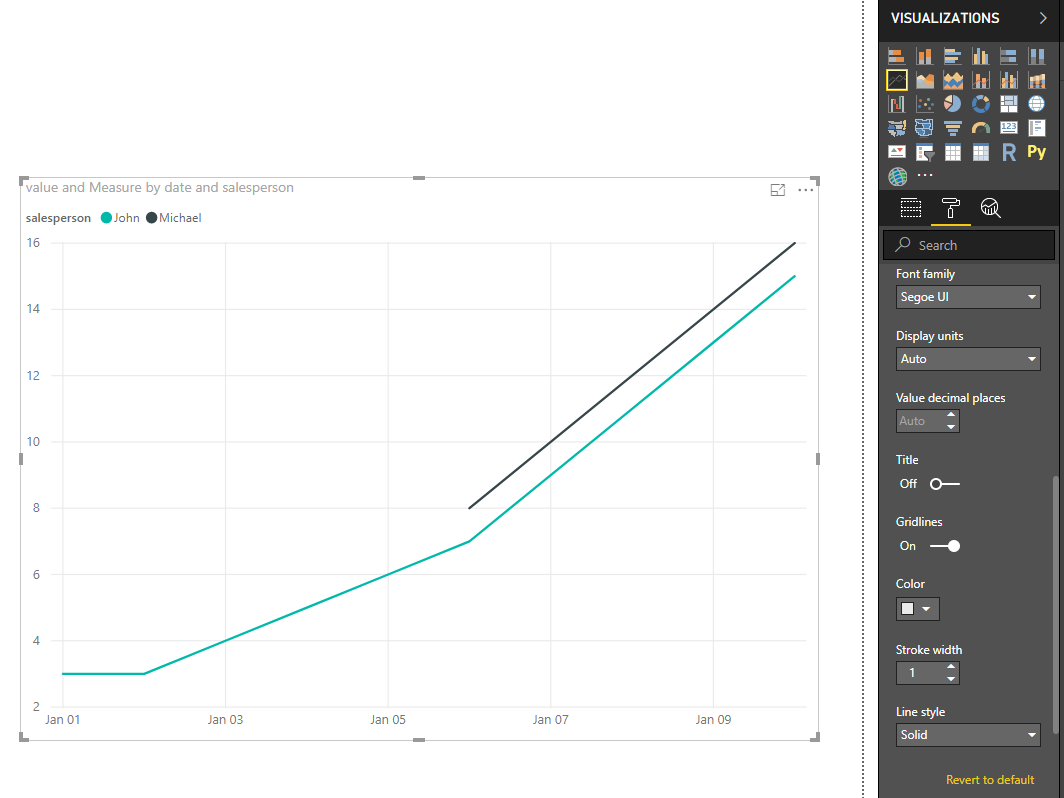
Task: Select the gauge visual
Action: point(981,128)
